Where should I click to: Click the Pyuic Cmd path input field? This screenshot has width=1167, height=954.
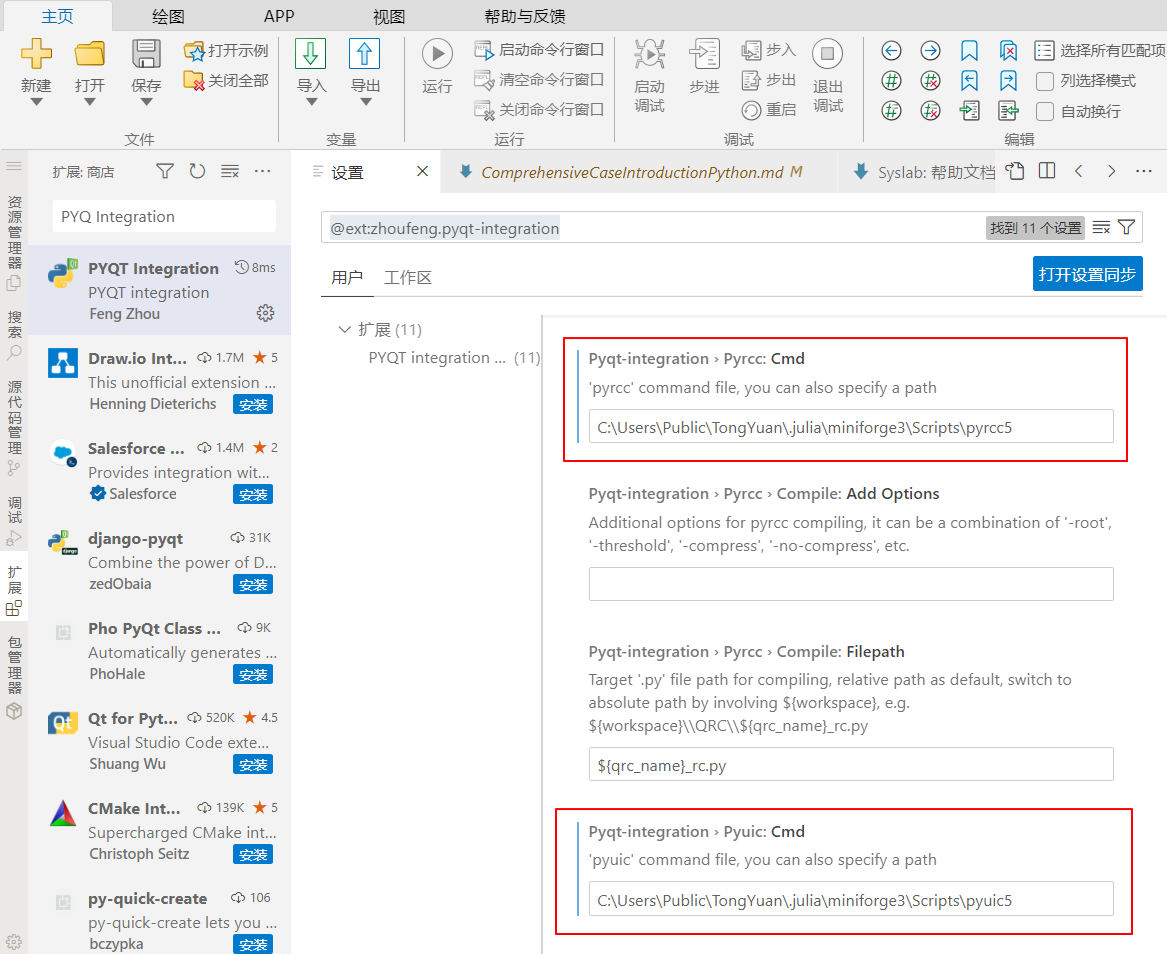(850, 899)
